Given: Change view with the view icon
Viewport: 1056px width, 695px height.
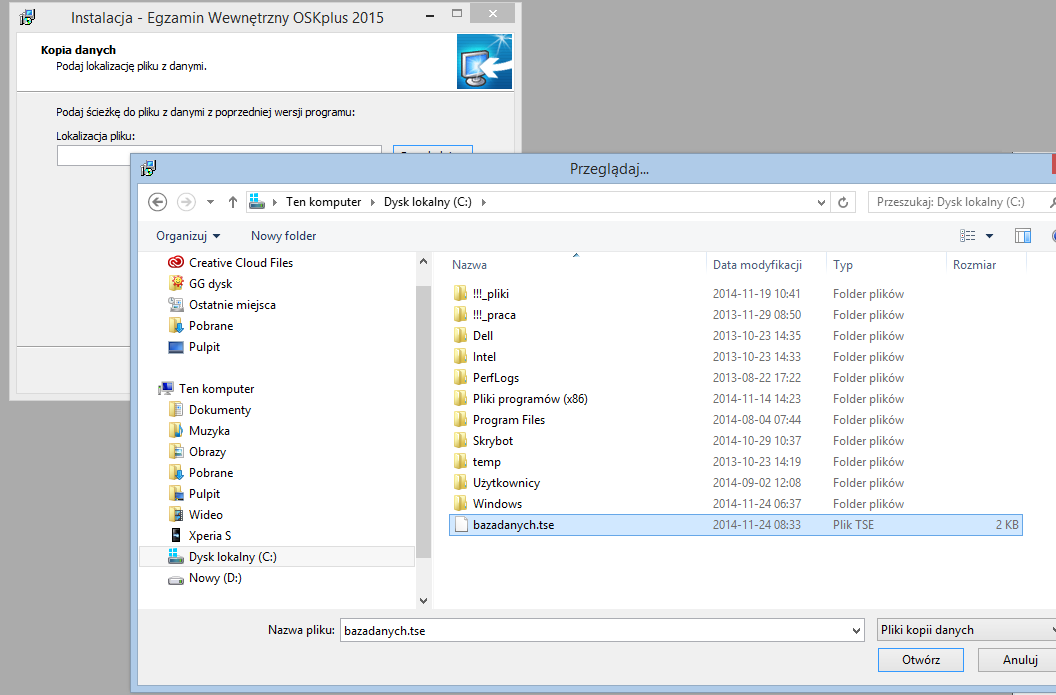Looking at the screenshot, I should pos(968,236).
